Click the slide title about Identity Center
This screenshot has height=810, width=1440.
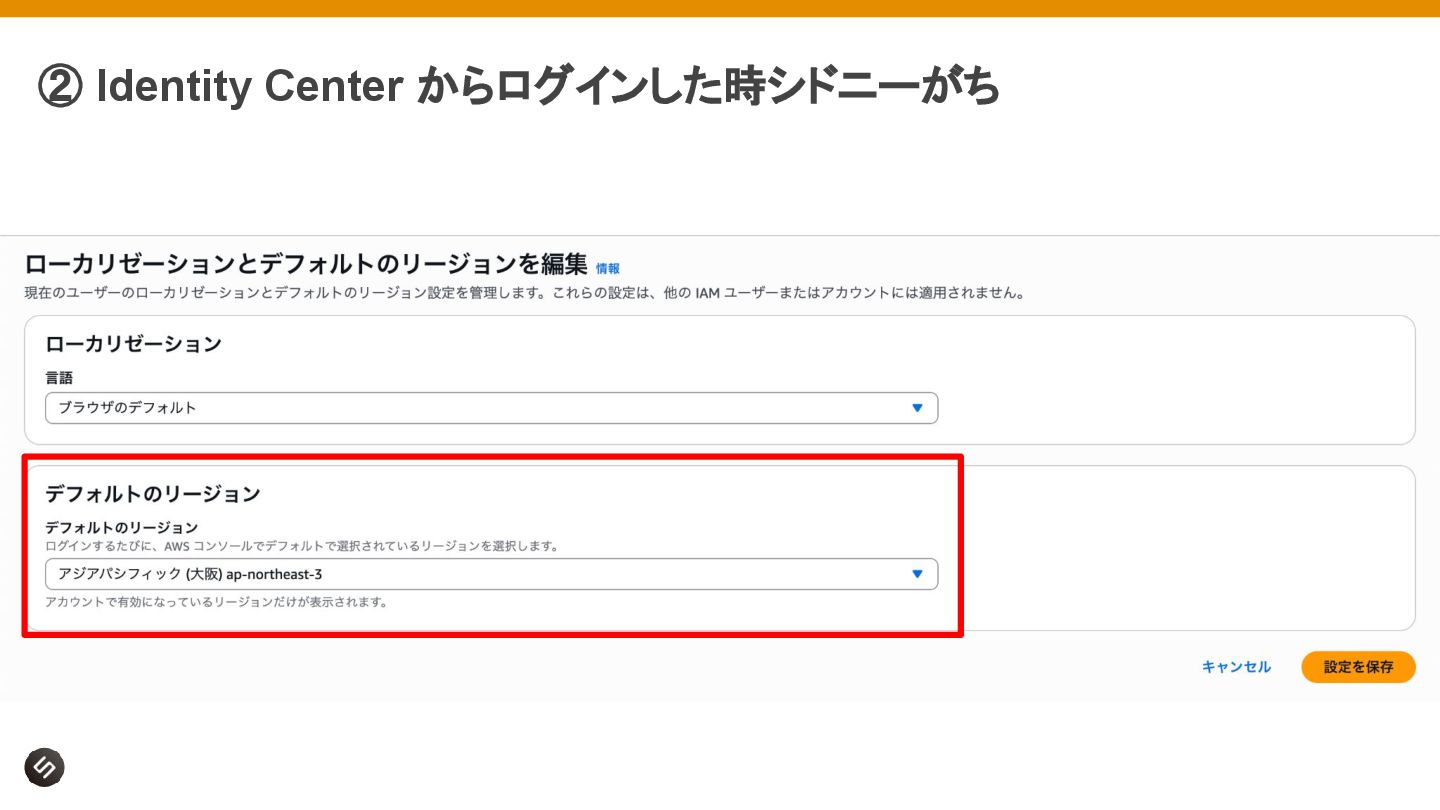[x=518, y=88]
